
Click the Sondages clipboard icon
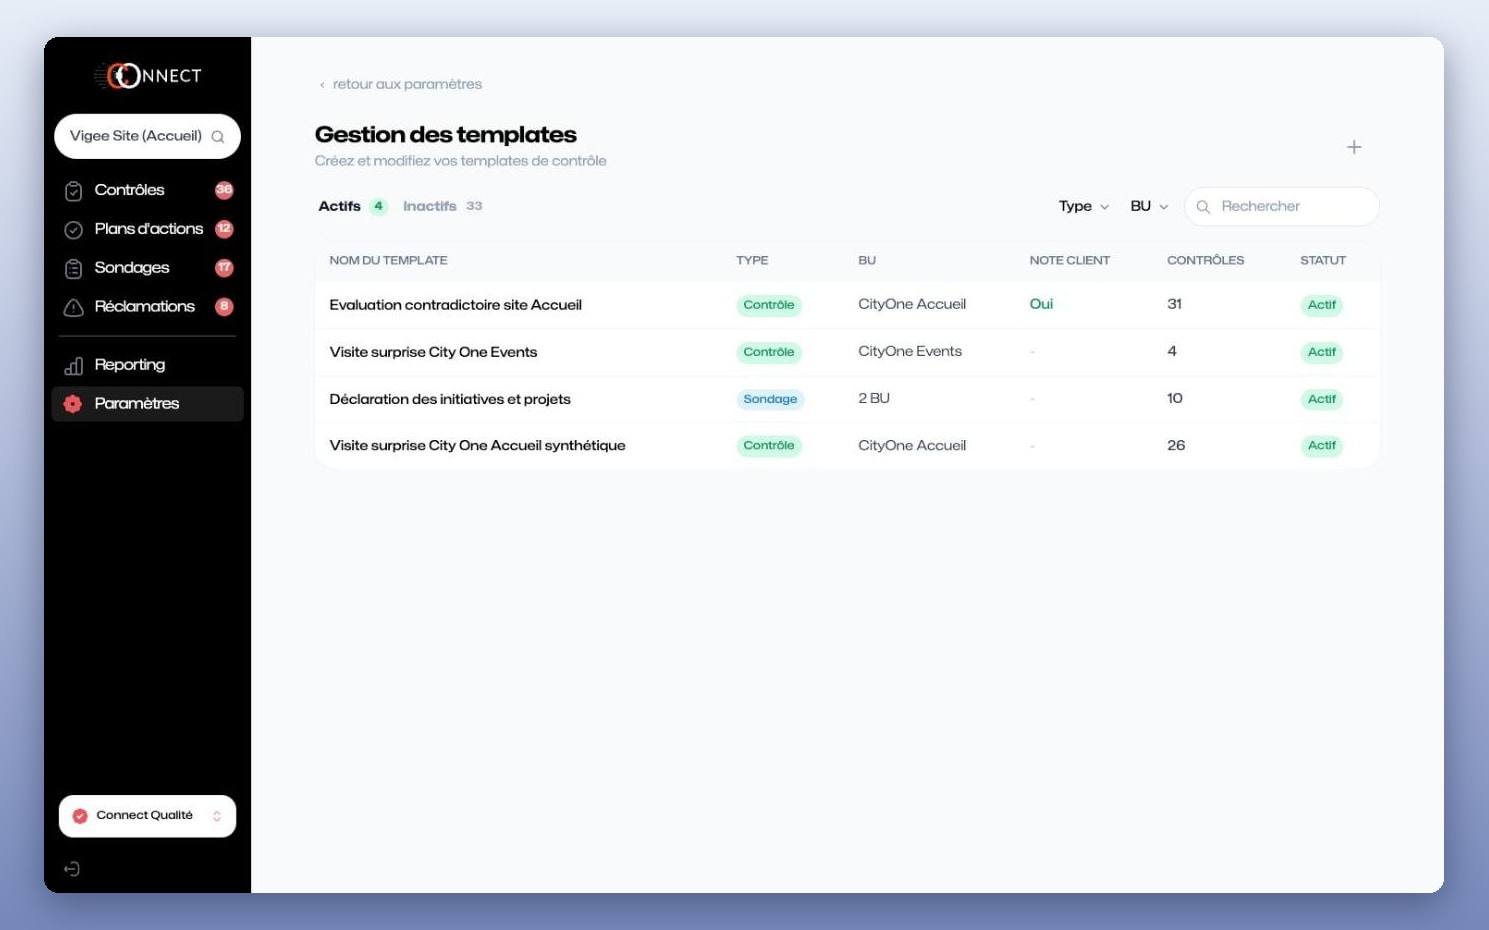tap(73, 269)
